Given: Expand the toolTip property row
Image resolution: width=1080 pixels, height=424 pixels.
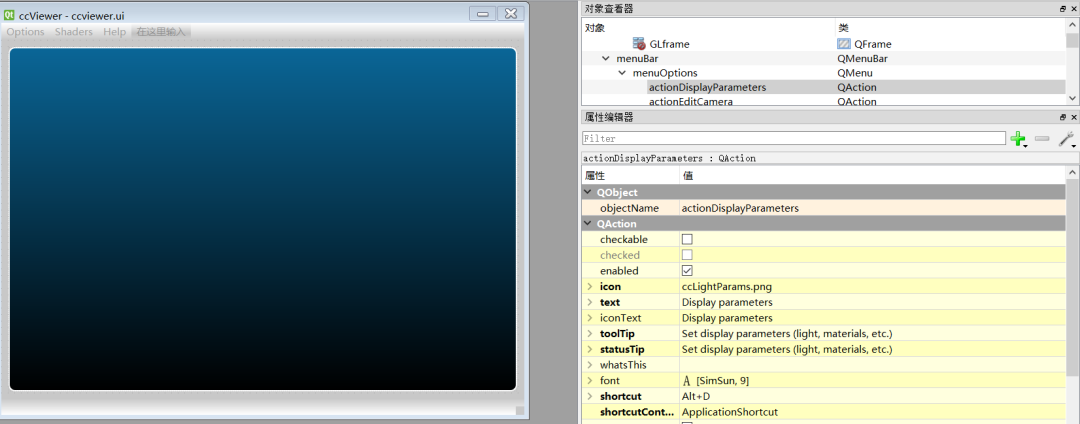Looking at the screenshot, I should pos(590,334).
